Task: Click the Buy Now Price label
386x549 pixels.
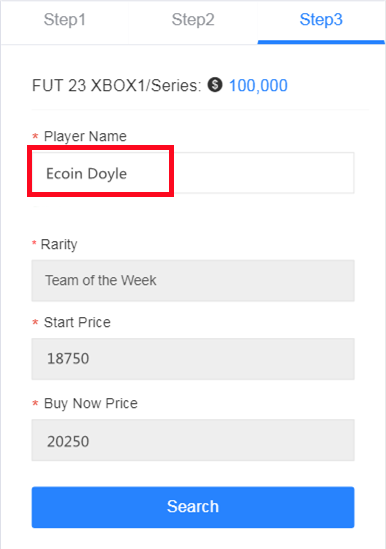Action: [x=91, y=403]
